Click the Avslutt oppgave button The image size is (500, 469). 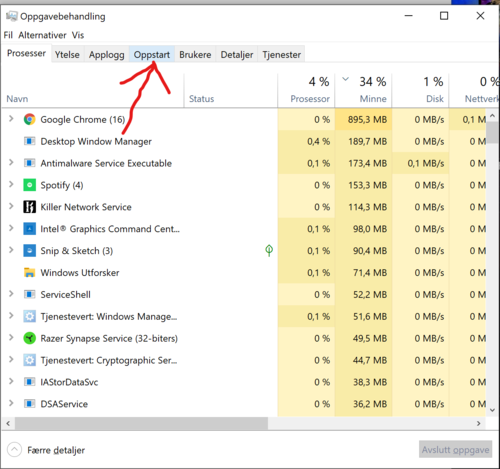[x=455, y=450]
